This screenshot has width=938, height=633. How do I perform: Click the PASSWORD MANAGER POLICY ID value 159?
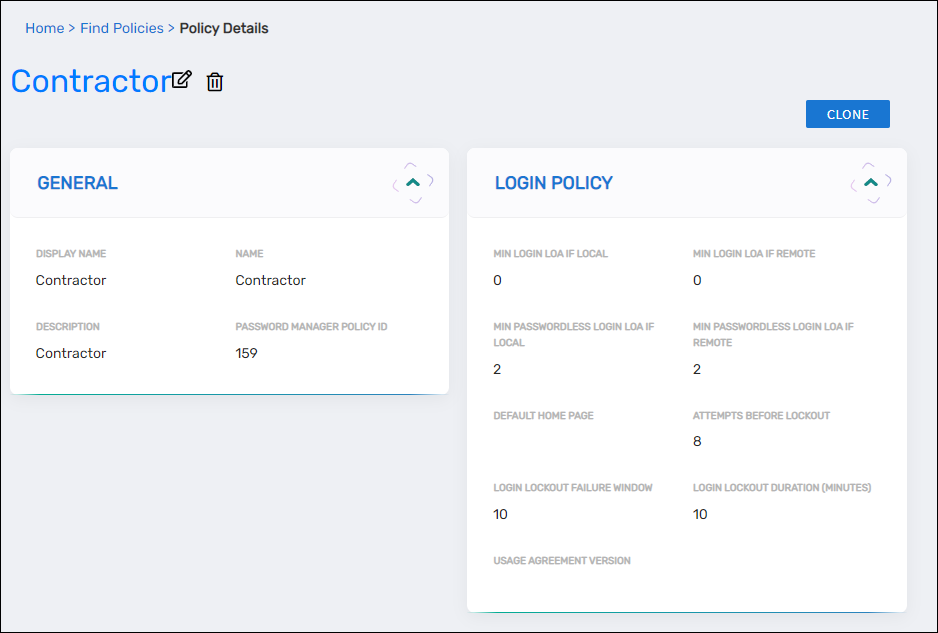[x=246, y=352]
